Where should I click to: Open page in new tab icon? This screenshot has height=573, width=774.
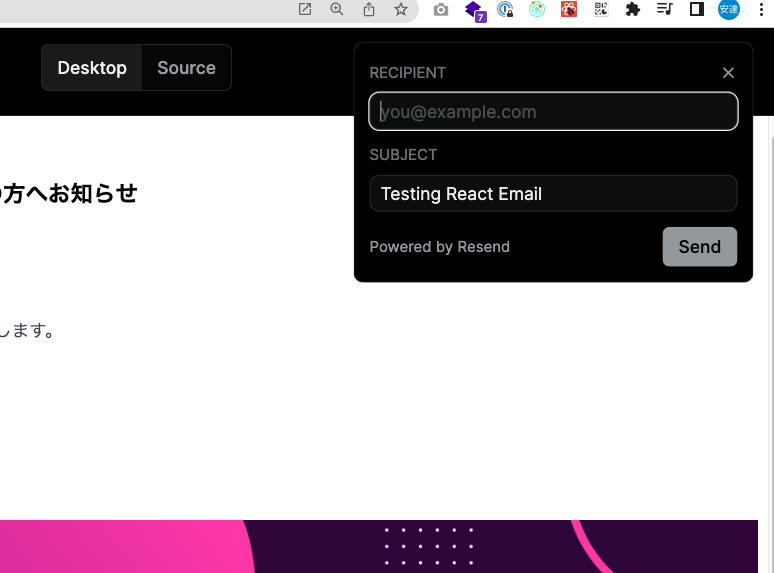(305, 9)
